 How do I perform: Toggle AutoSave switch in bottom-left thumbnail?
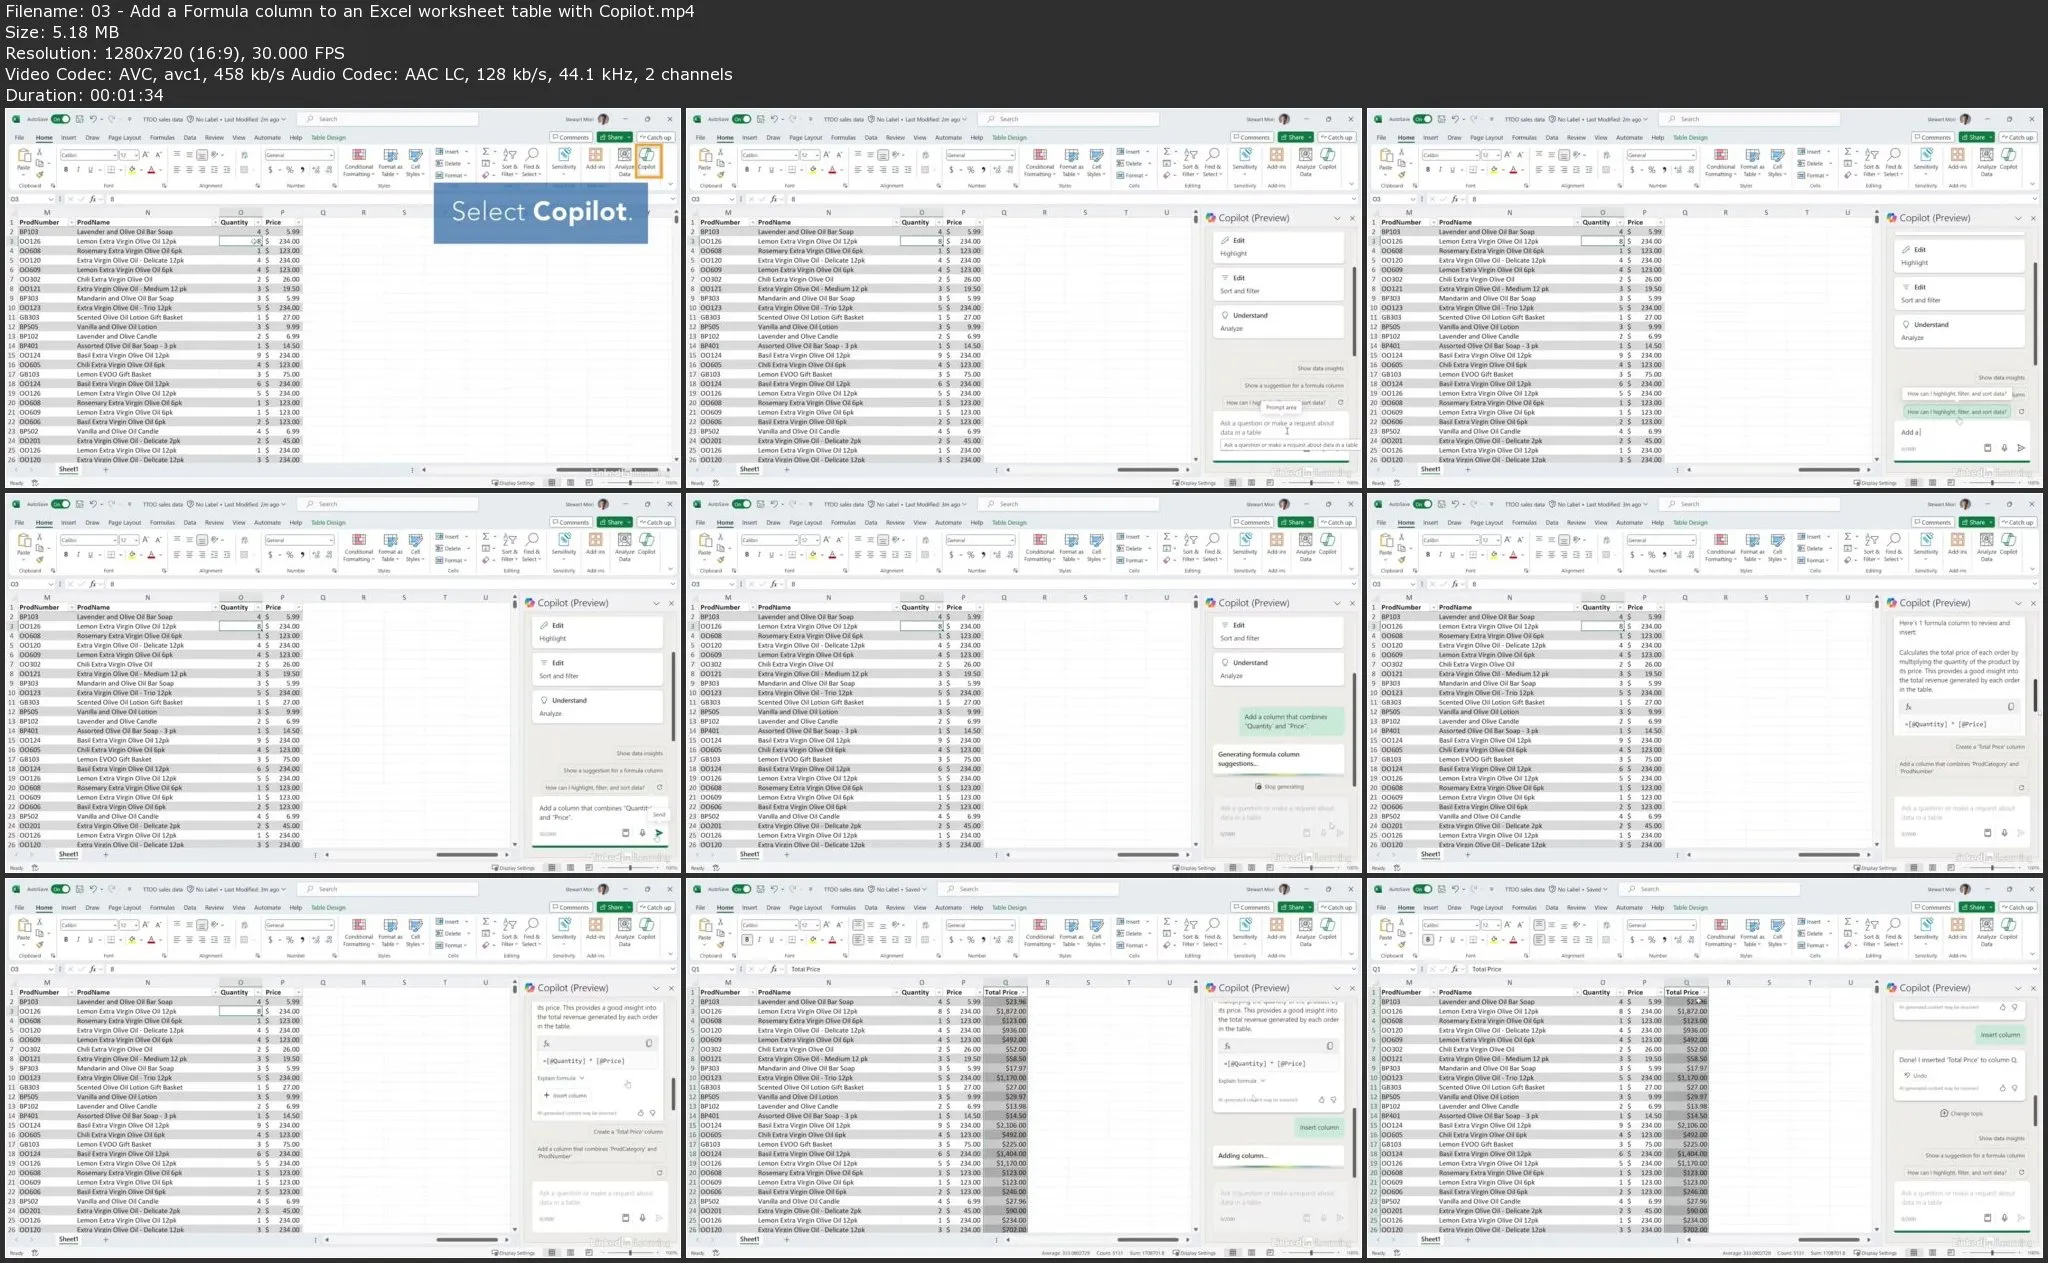(61, 889)
